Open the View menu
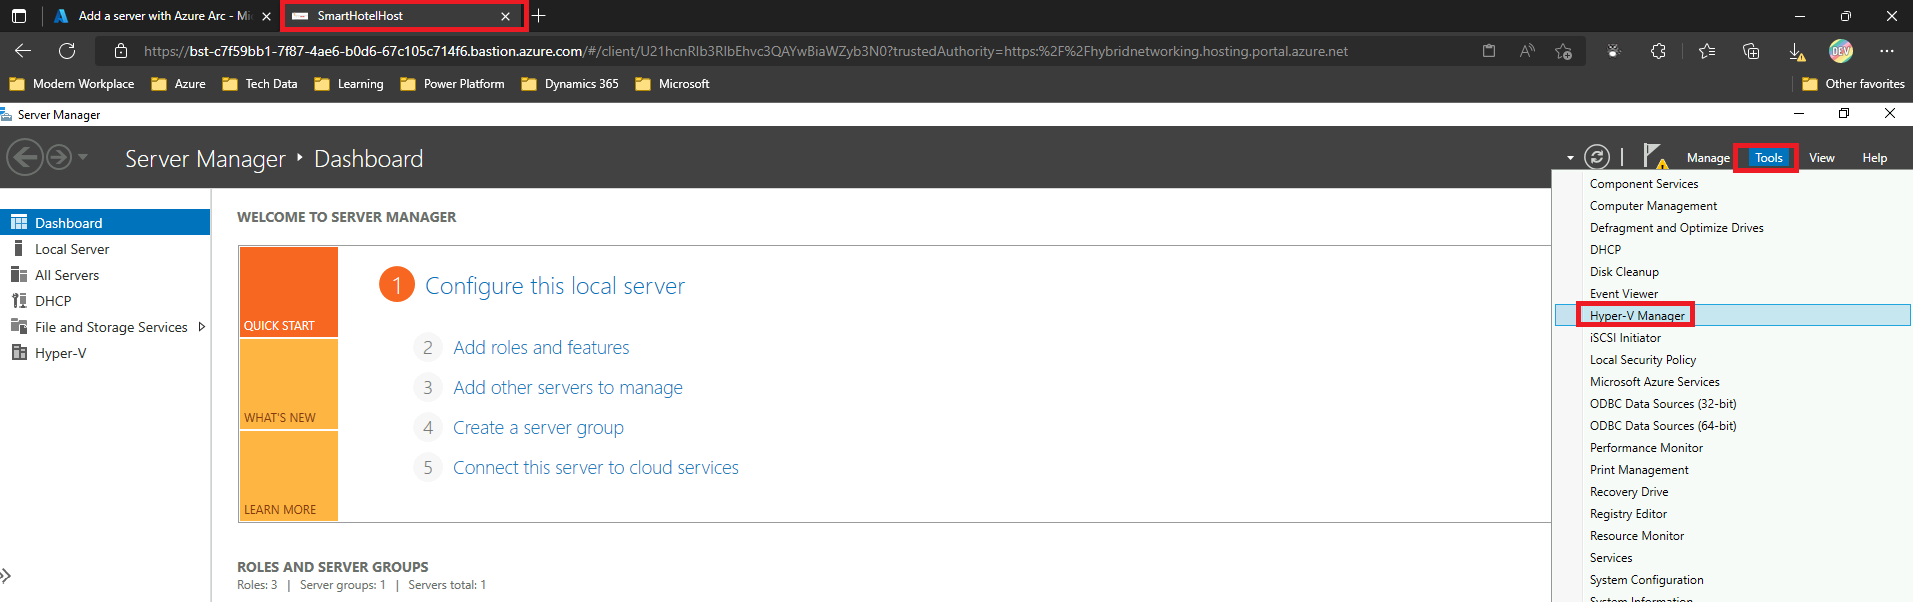1913x602 pixels. click(x=1822, y=158)
